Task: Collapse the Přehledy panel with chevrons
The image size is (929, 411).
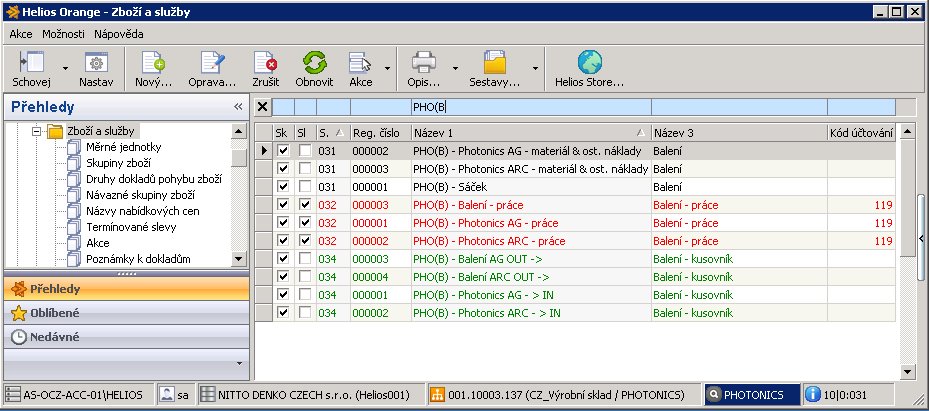Action: 238,107
